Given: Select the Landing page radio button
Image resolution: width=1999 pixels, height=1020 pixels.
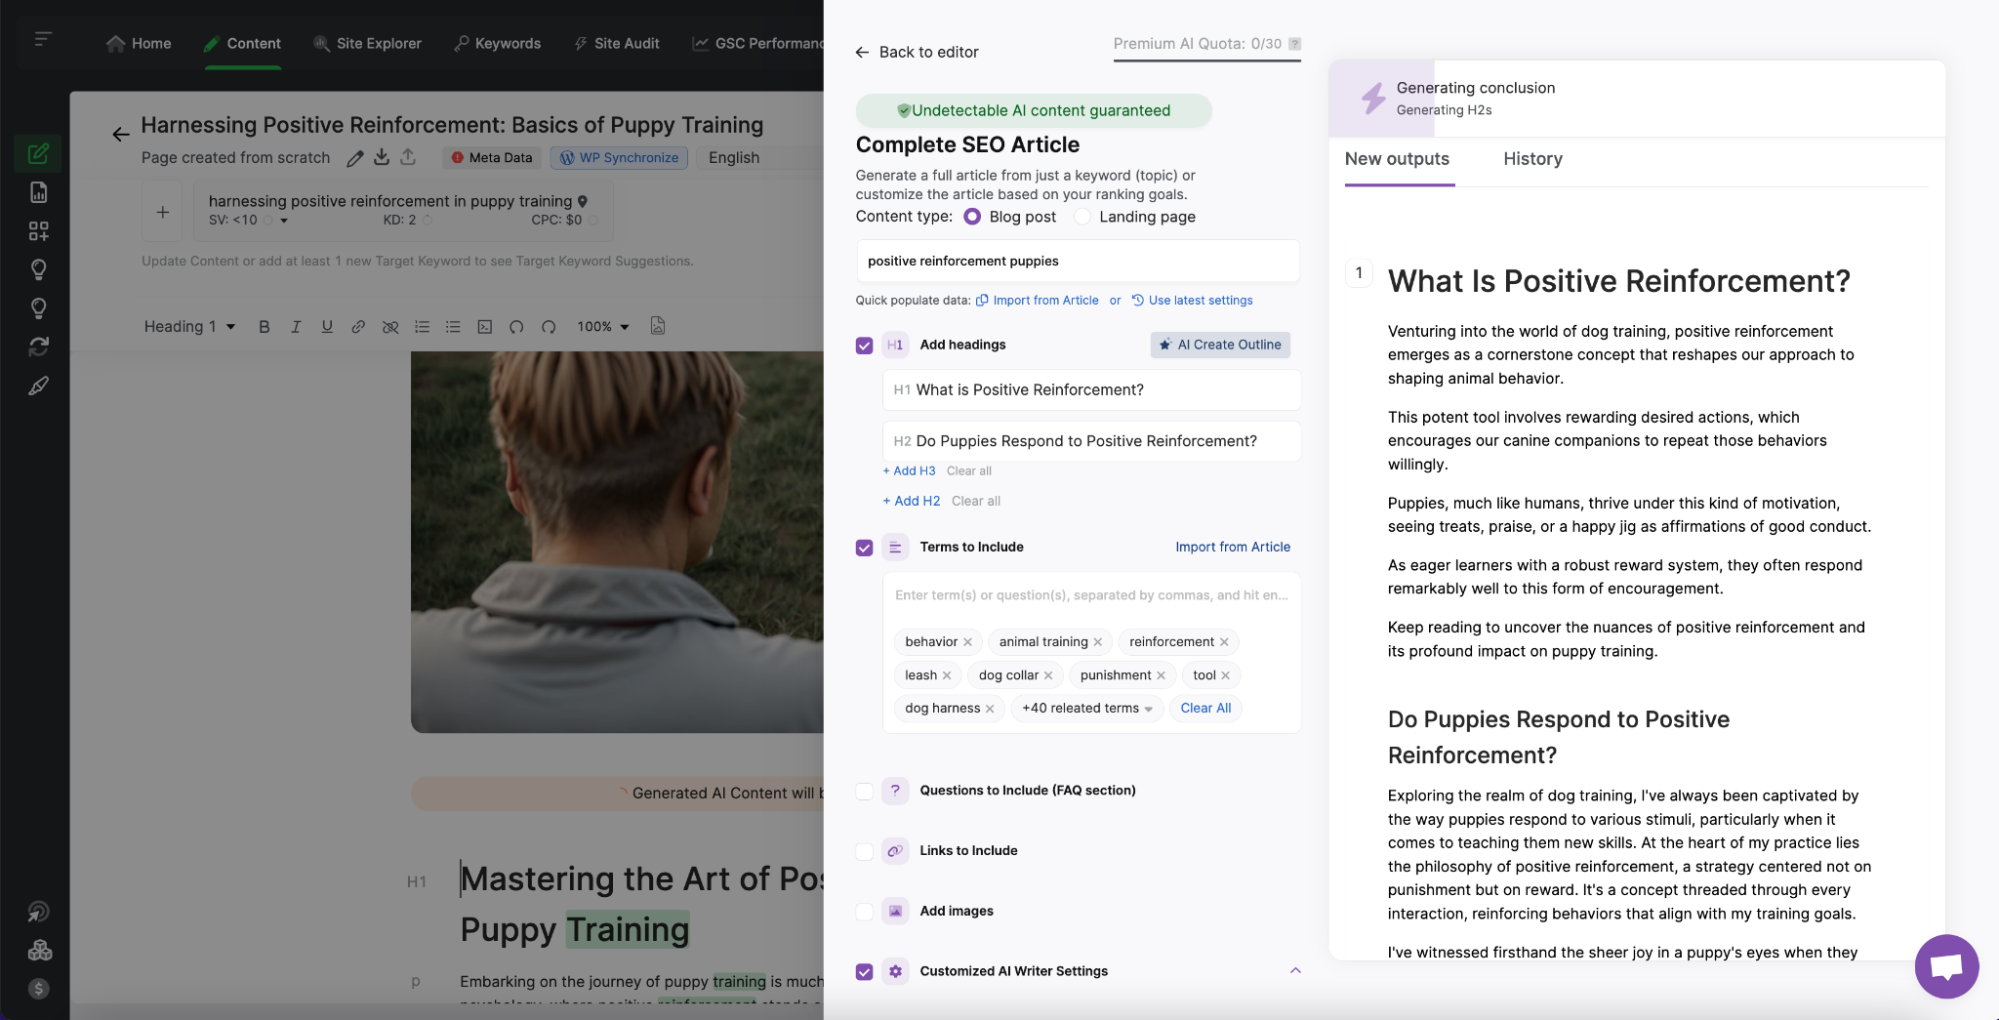Looking at the screenshot, I should click(1082, 217).
